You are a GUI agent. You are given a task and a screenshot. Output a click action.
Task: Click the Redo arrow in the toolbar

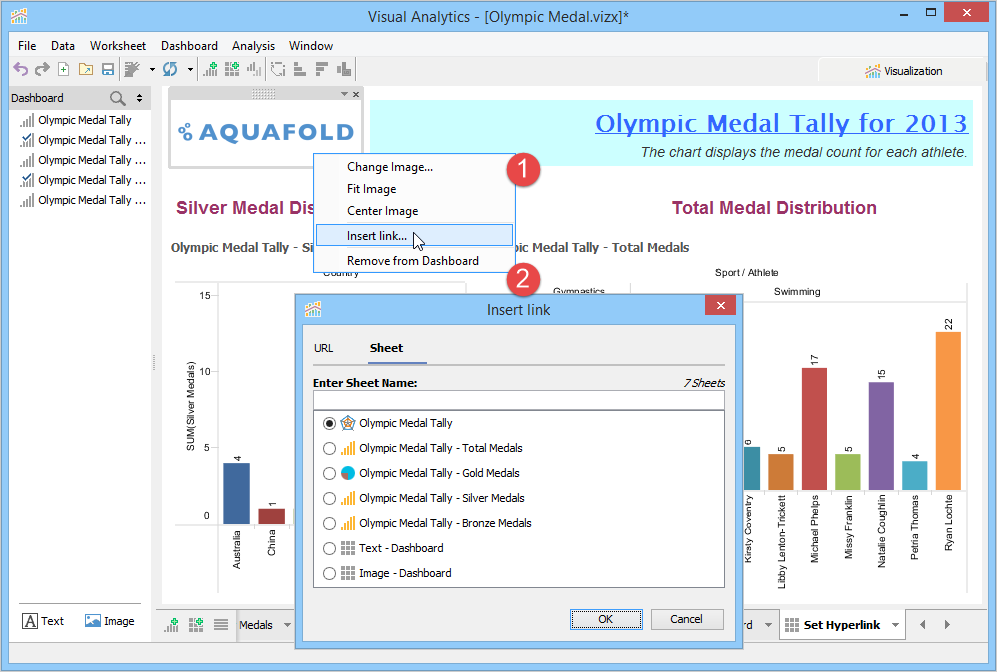tap(42, 69)
